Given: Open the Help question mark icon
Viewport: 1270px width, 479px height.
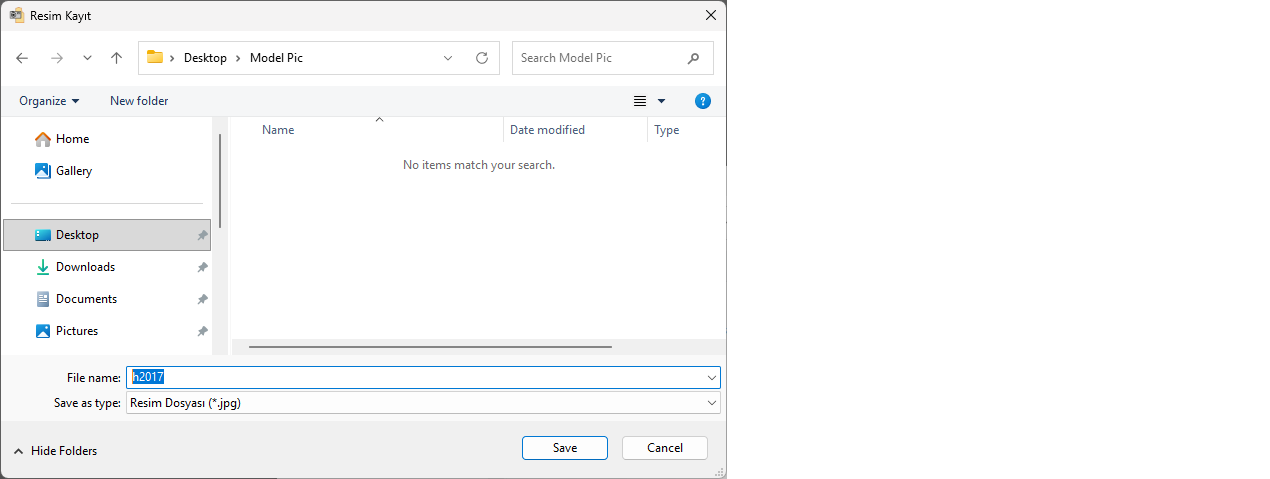Looking at the screenshot, I should pos(702,101).
